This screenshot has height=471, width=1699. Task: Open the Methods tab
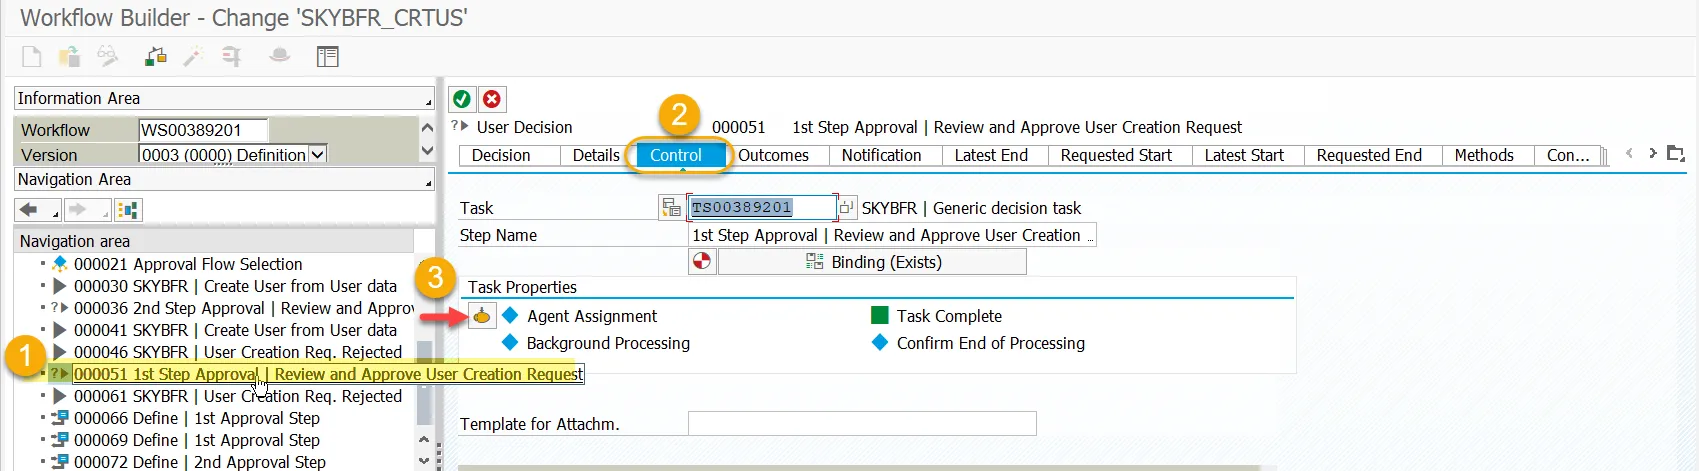pyautogui.click(x=1484, y=155)
